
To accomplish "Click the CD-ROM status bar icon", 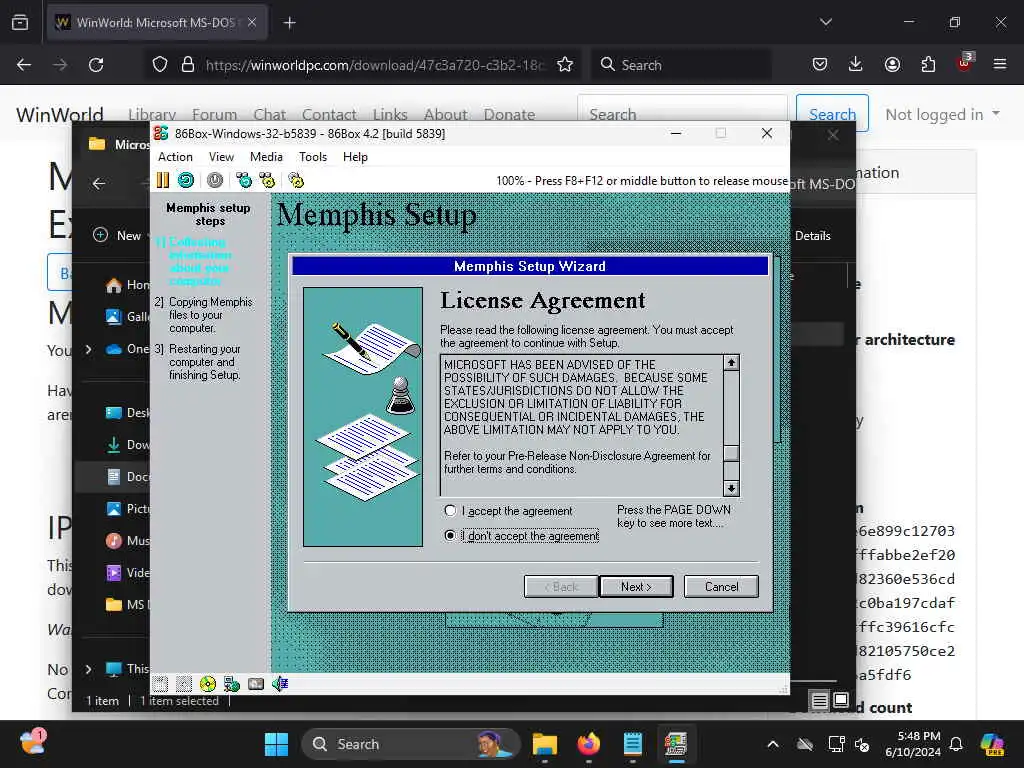I will click(x=208, y=684).
